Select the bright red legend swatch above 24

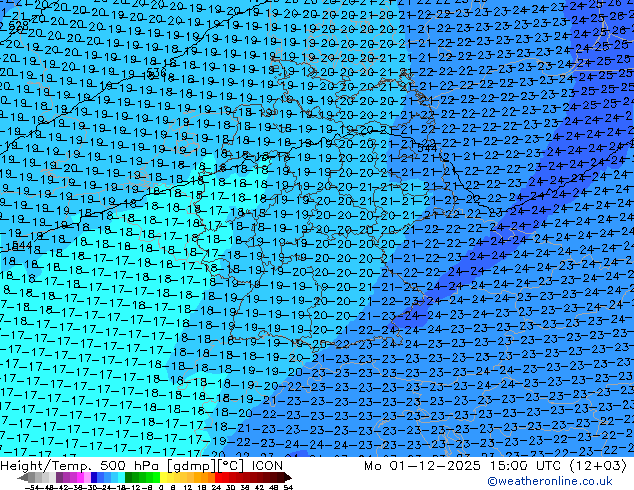pos(218,477)
